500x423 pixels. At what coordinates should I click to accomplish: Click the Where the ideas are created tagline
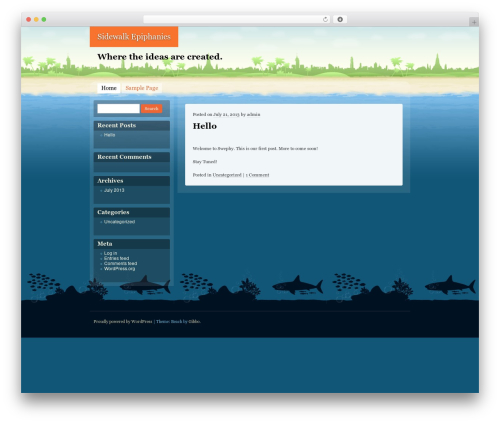click(x=160, y=57)
